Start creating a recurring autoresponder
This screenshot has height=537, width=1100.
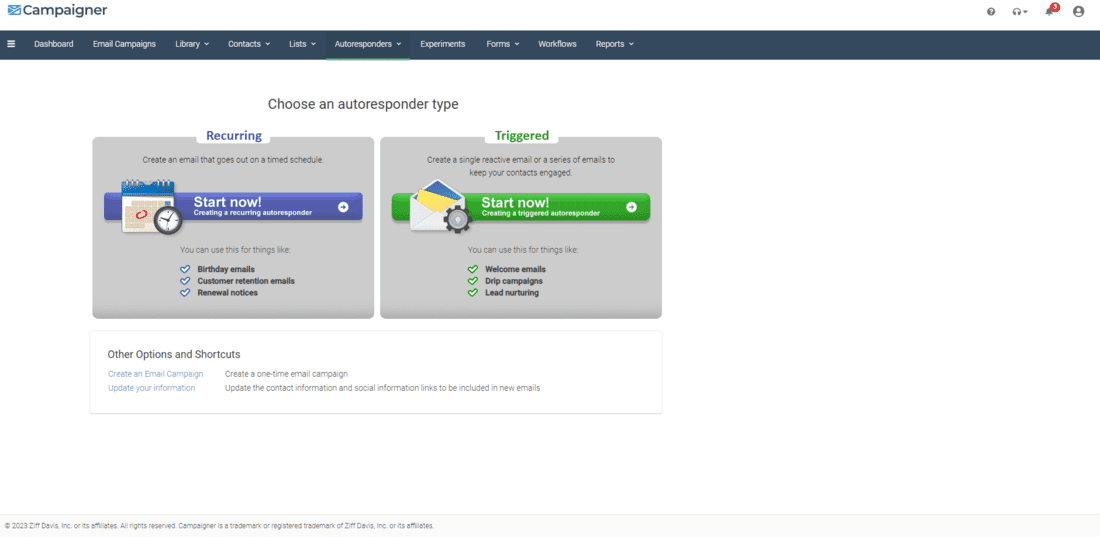[x=270, y=206]
